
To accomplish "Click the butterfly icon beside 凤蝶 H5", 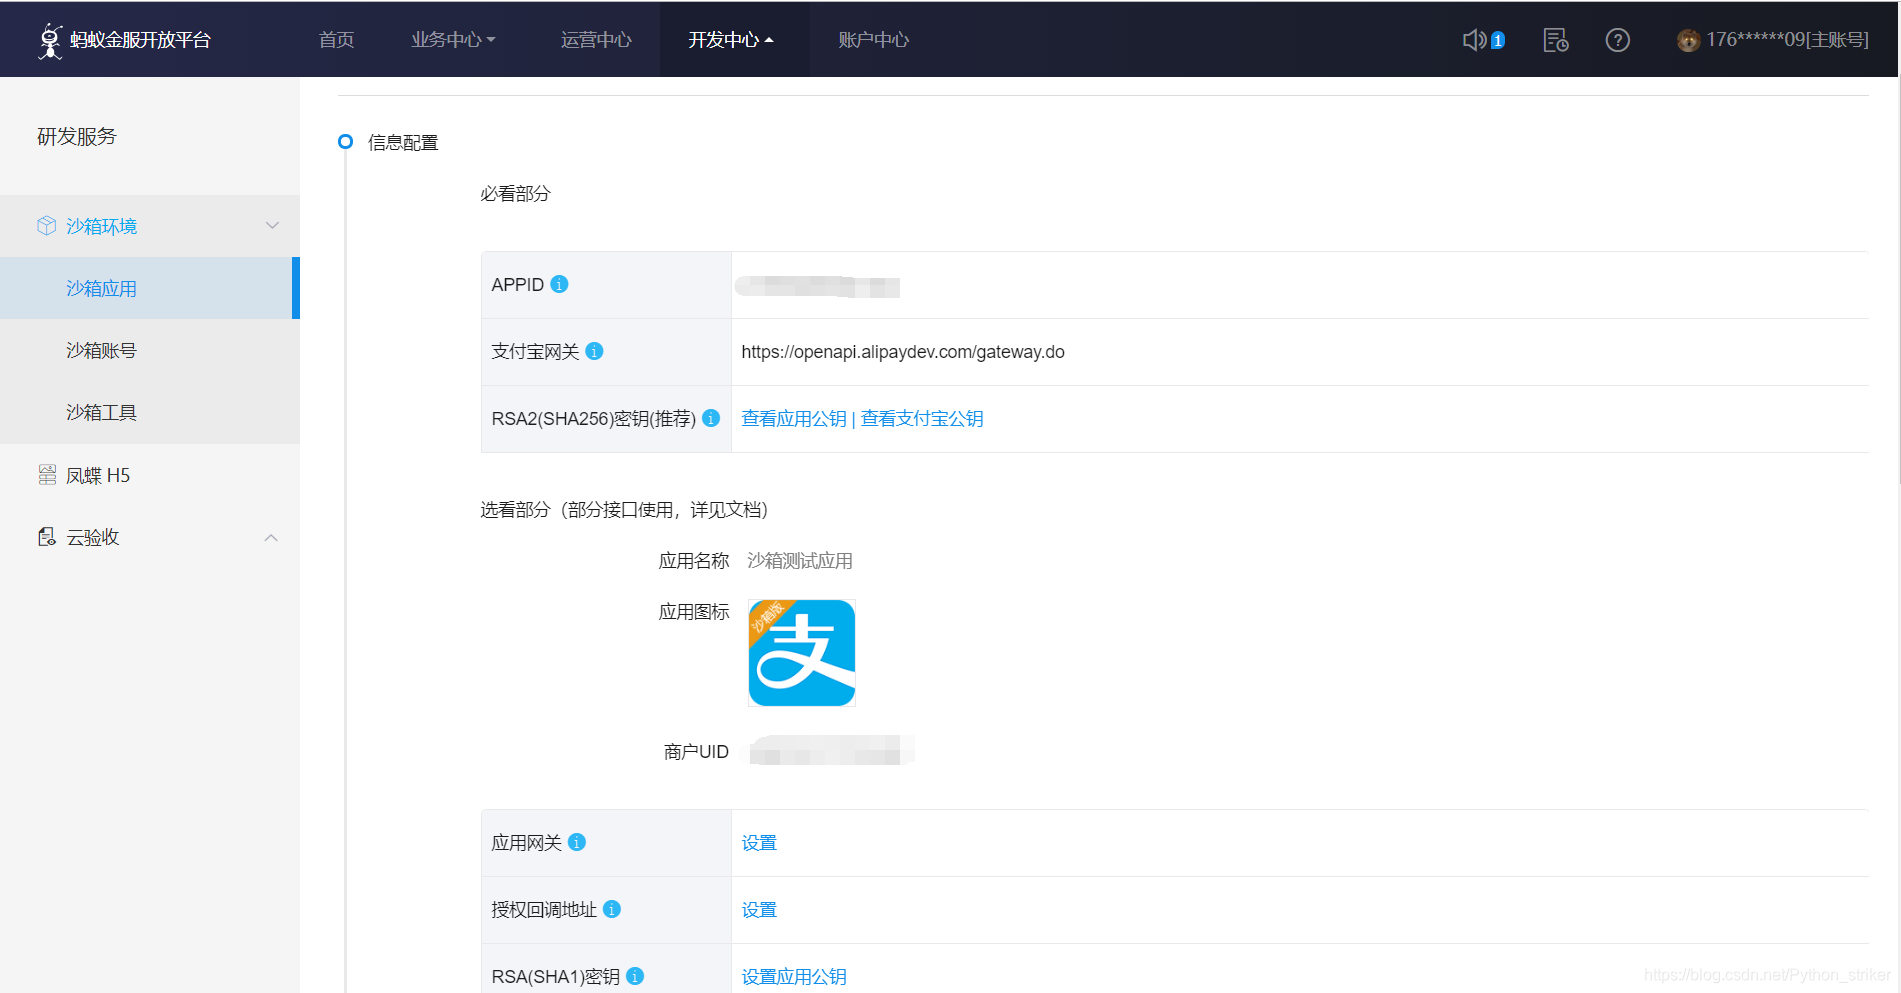I will 46,475.
